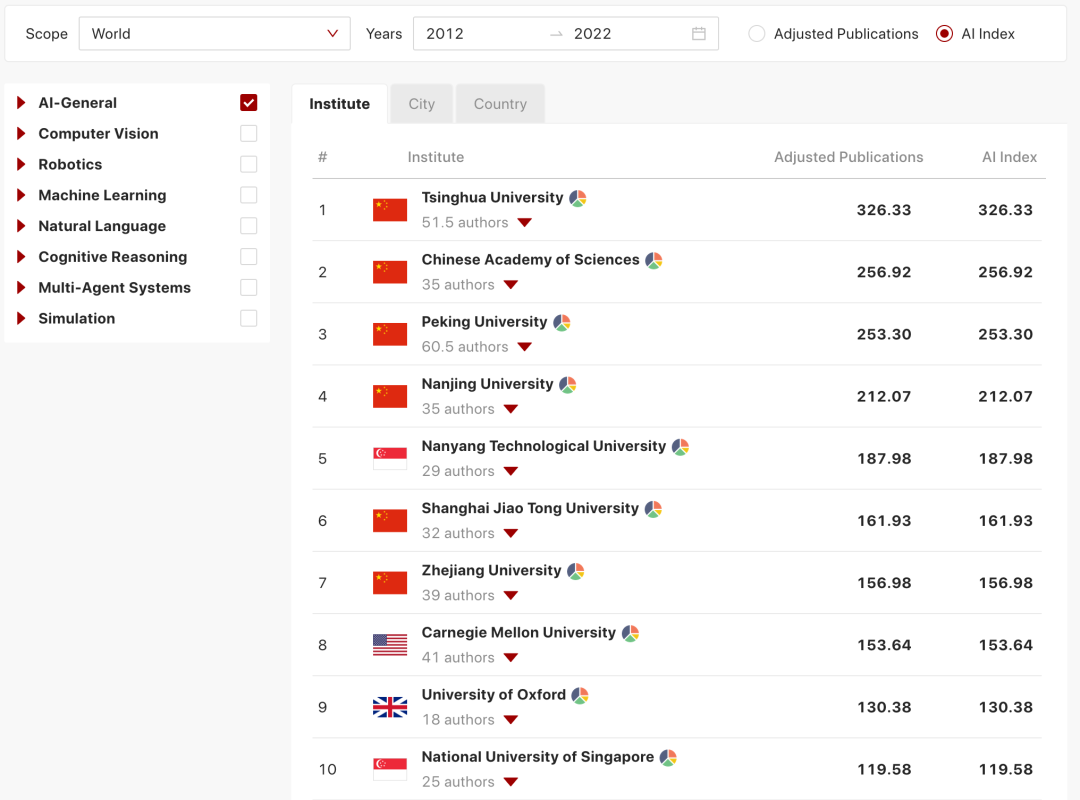Click UK flag beside University of Oxford
Screen dimensions: 1080x800
tap(390, 707)
